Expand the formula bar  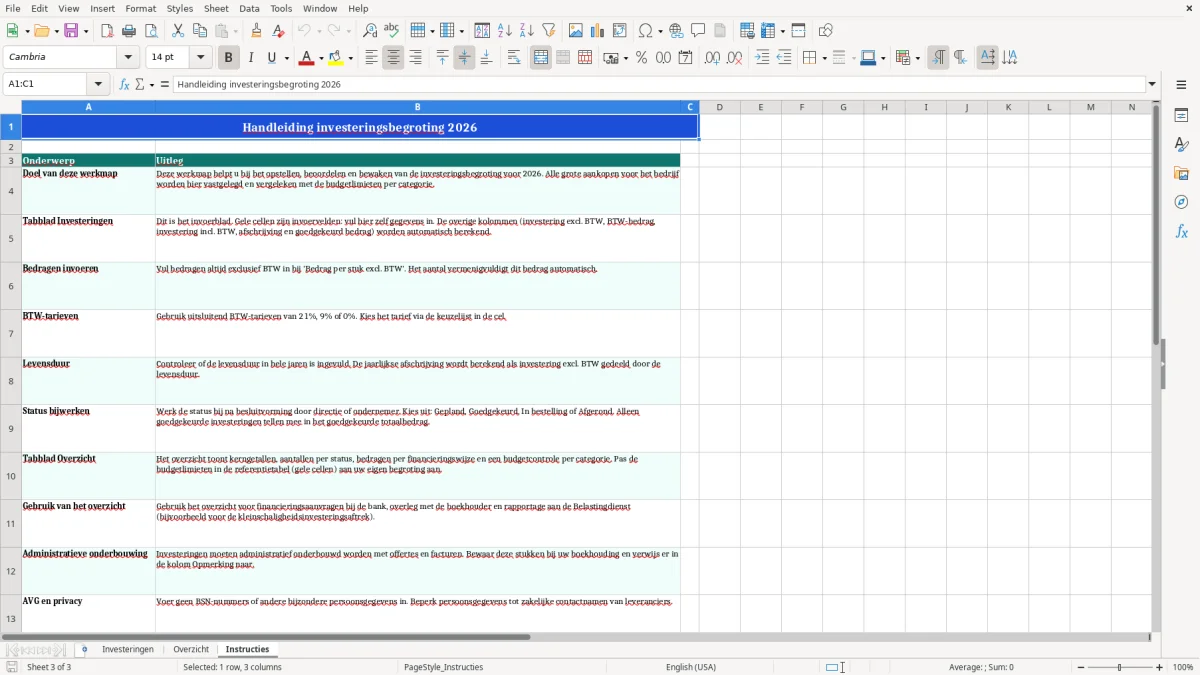pyautogui.click(x=1152, y=84)
